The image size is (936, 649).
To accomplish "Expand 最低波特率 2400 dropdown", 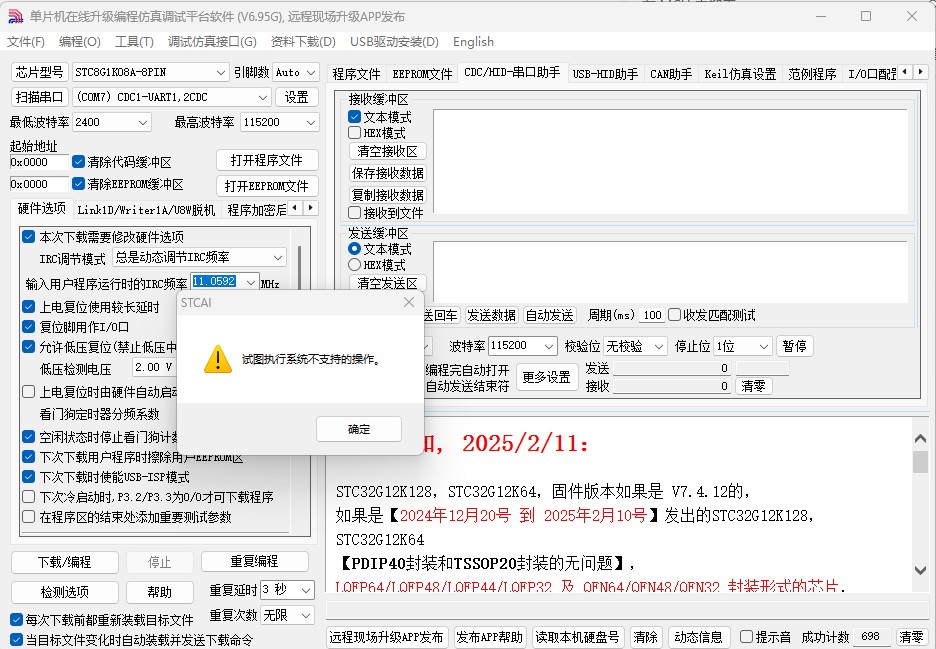I will tap(143, 122).
